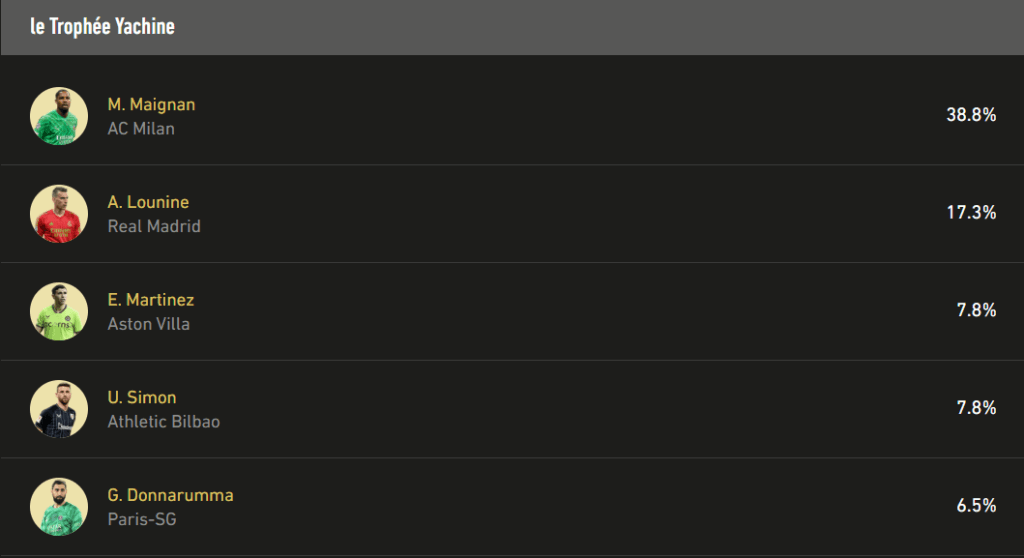Click the 6.5% vote percentage

coord(976,506)
